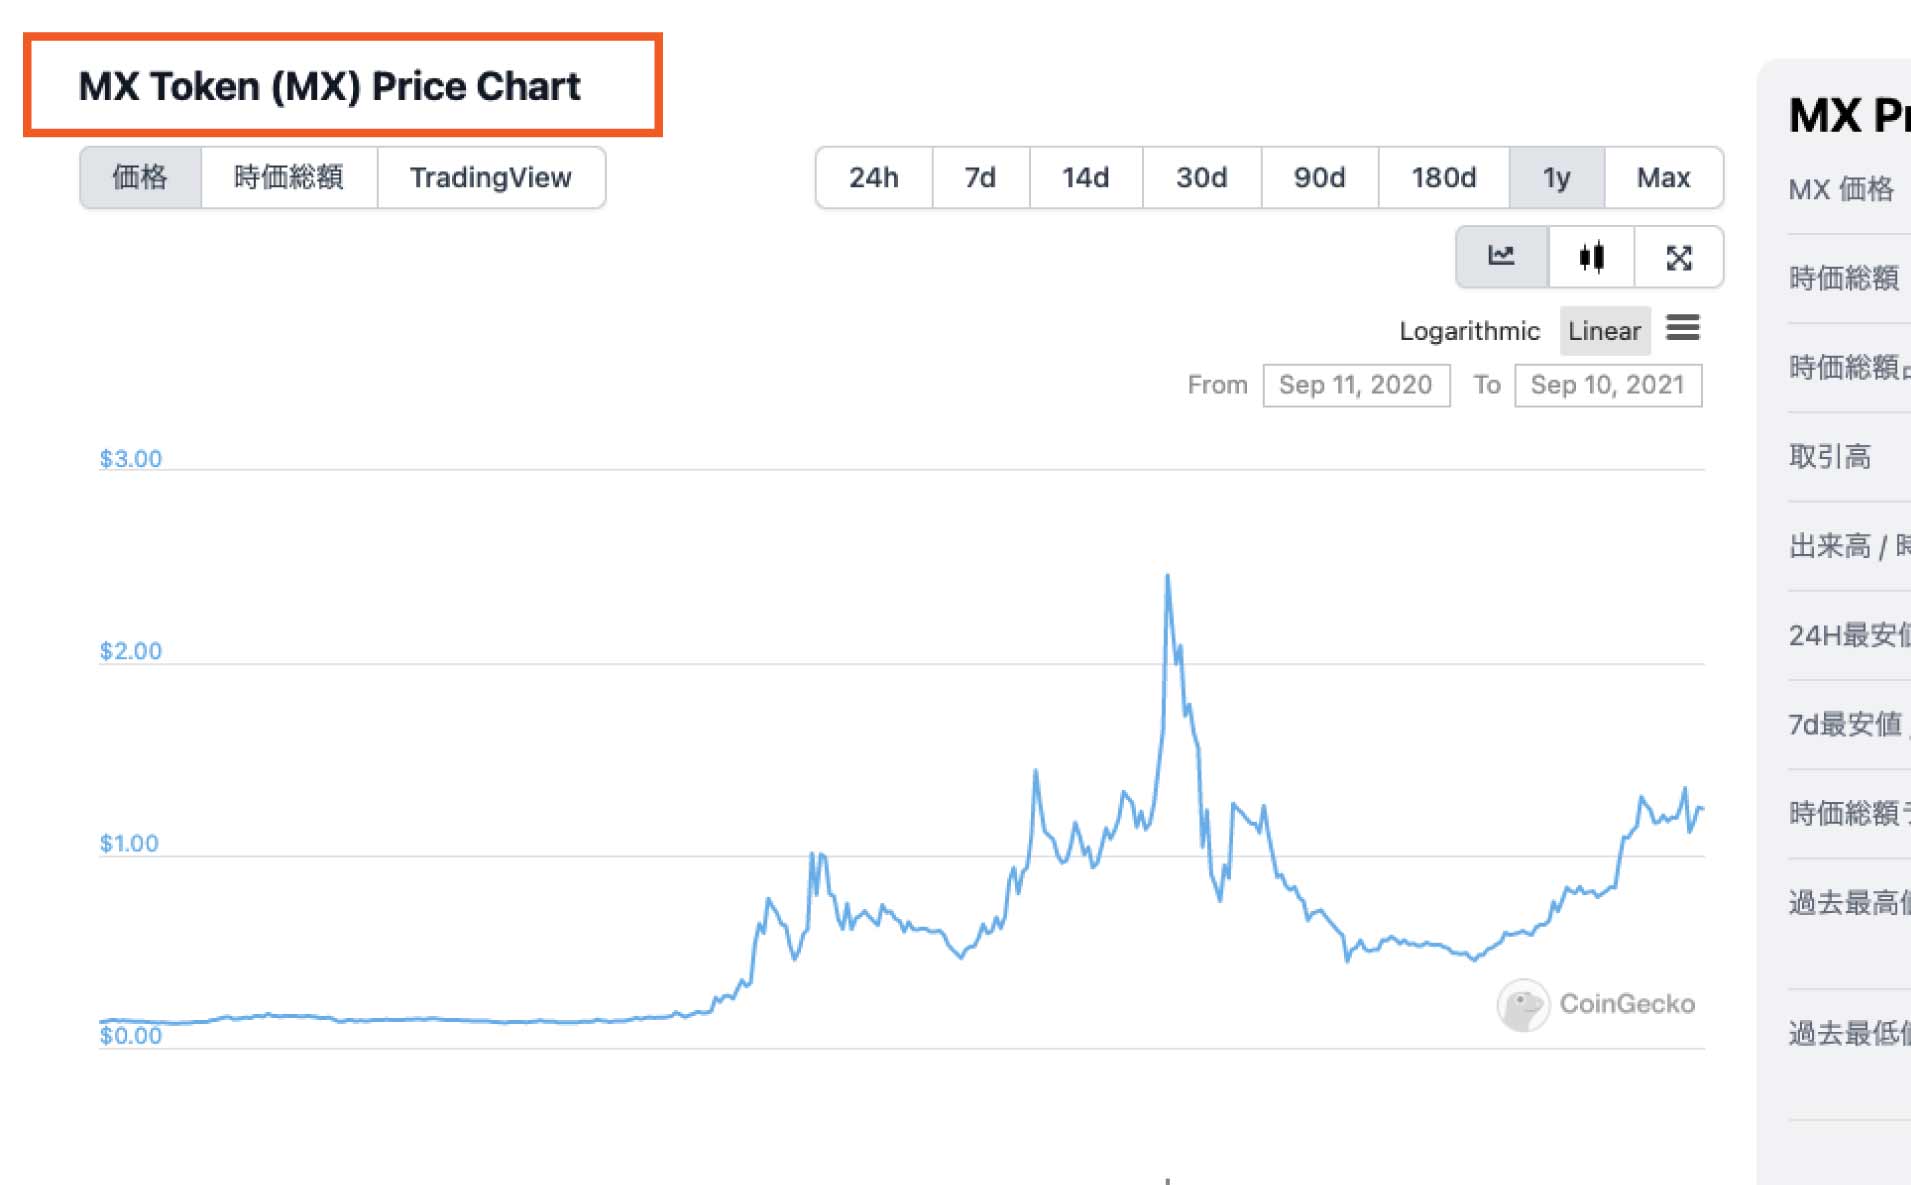Select the Linear scale option

point(1604,331)
